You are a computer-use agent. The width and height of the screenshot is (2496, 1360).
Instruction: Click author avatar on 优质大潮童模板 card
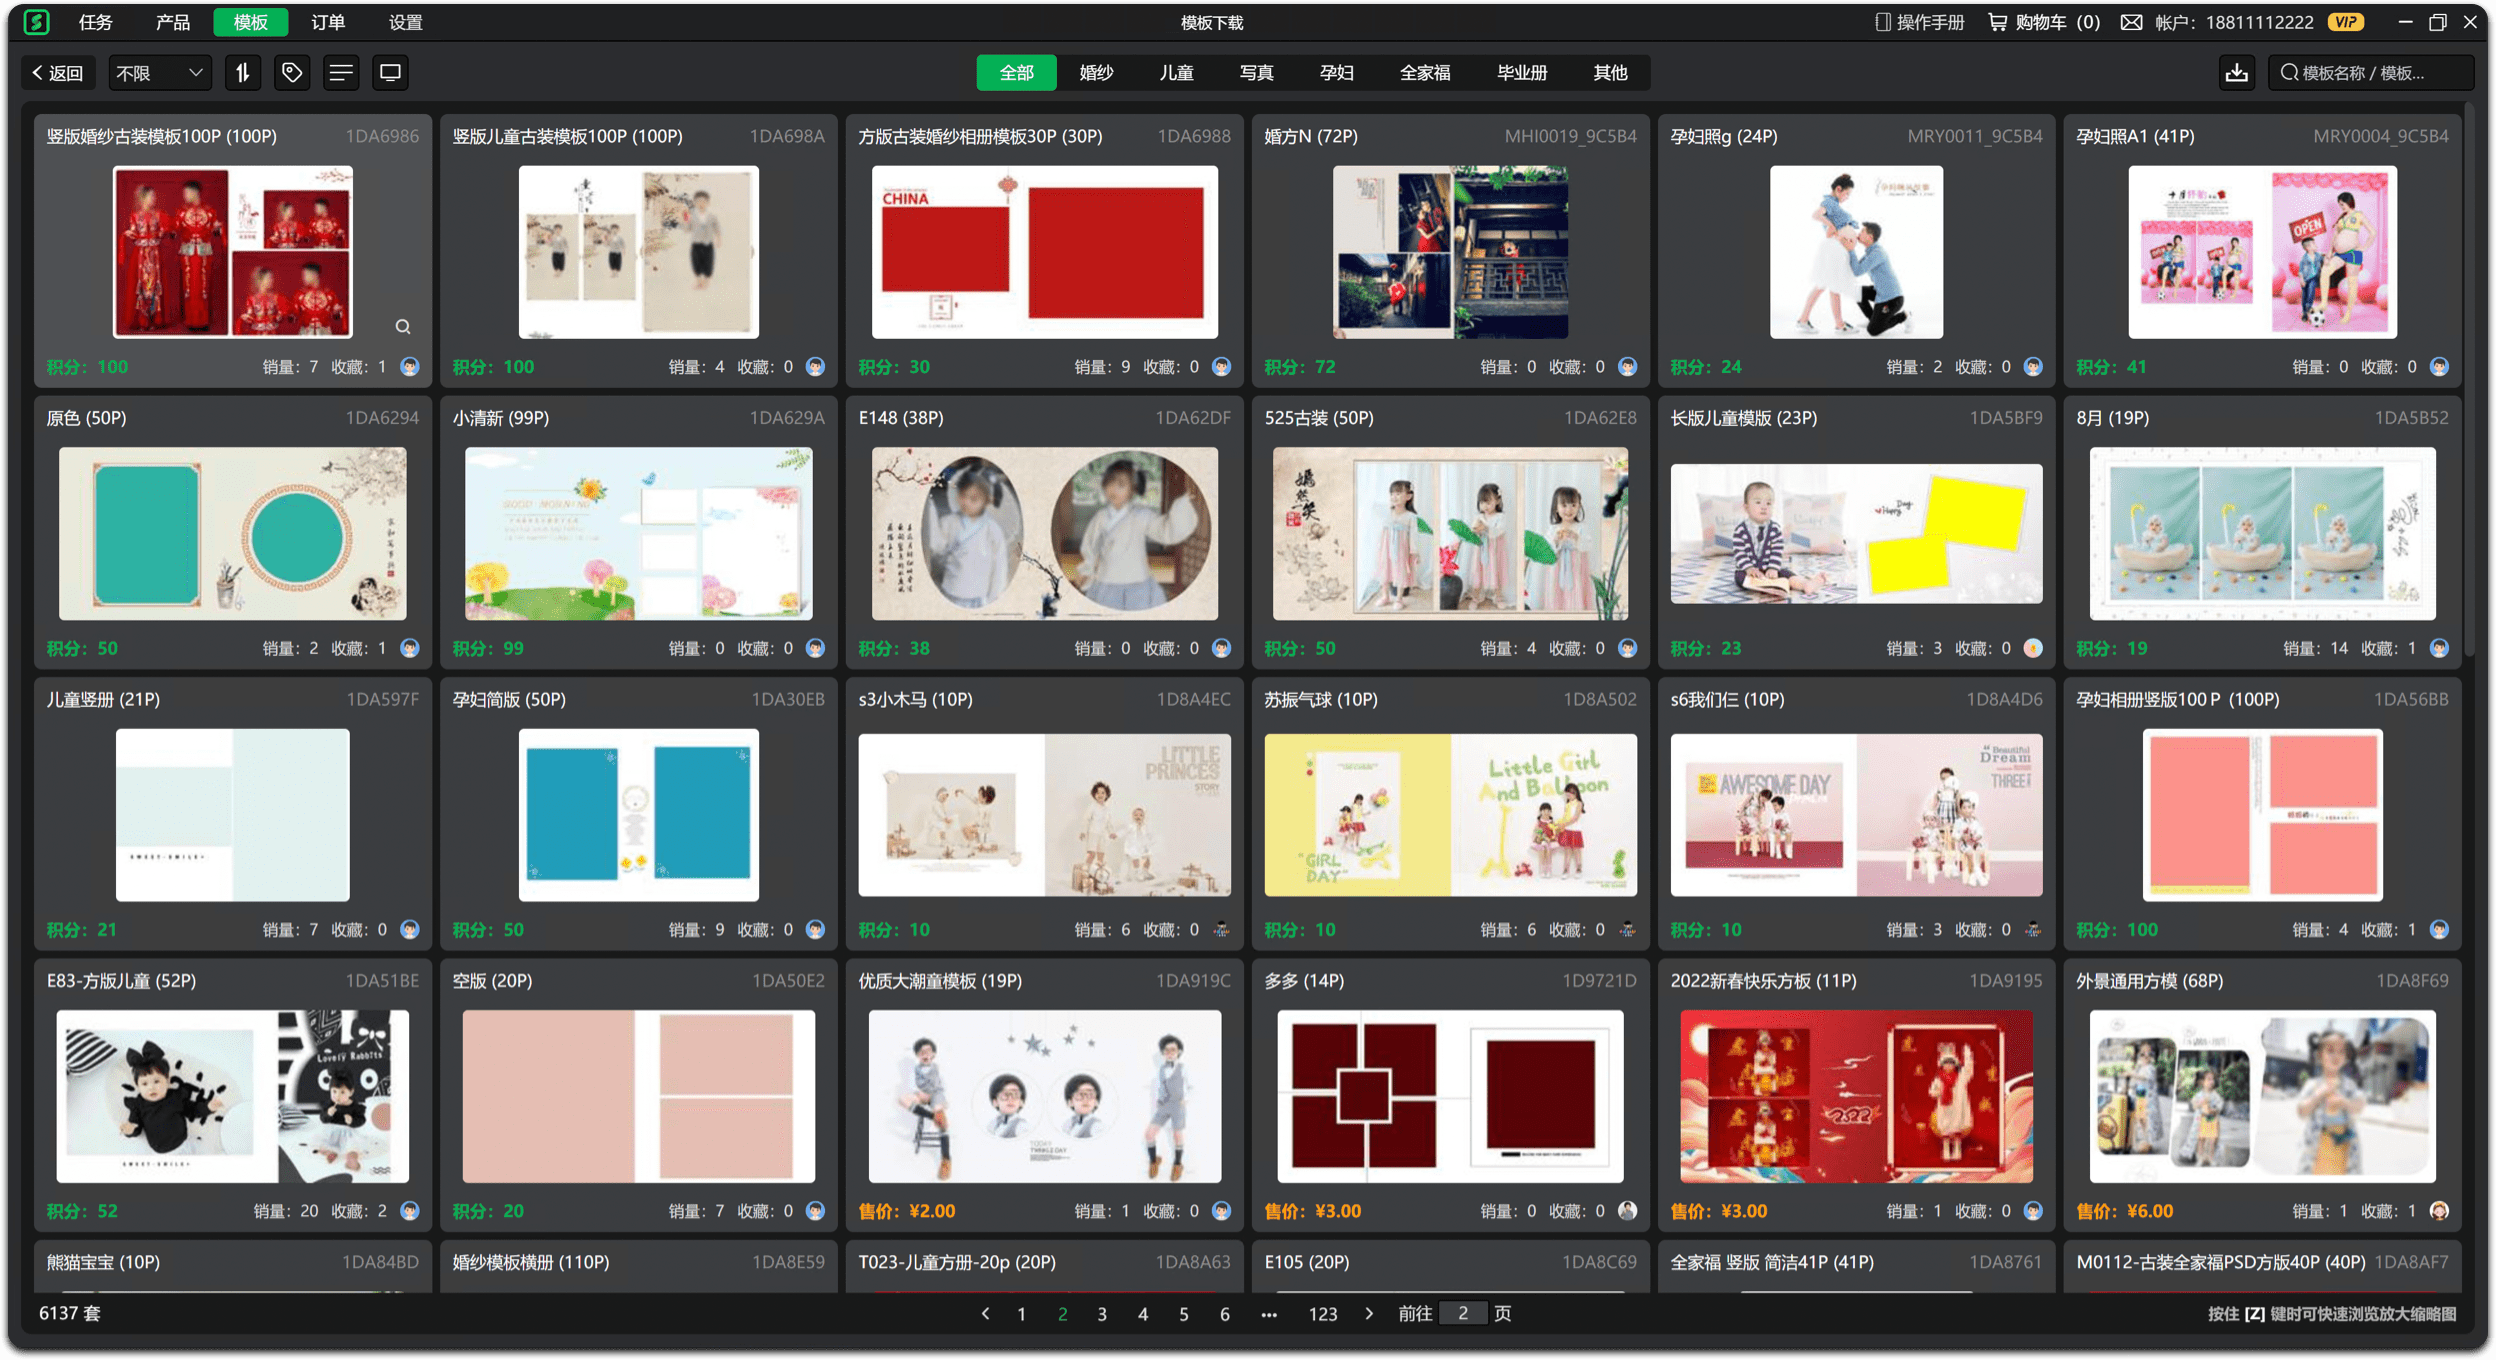tap(1221, 1211)
